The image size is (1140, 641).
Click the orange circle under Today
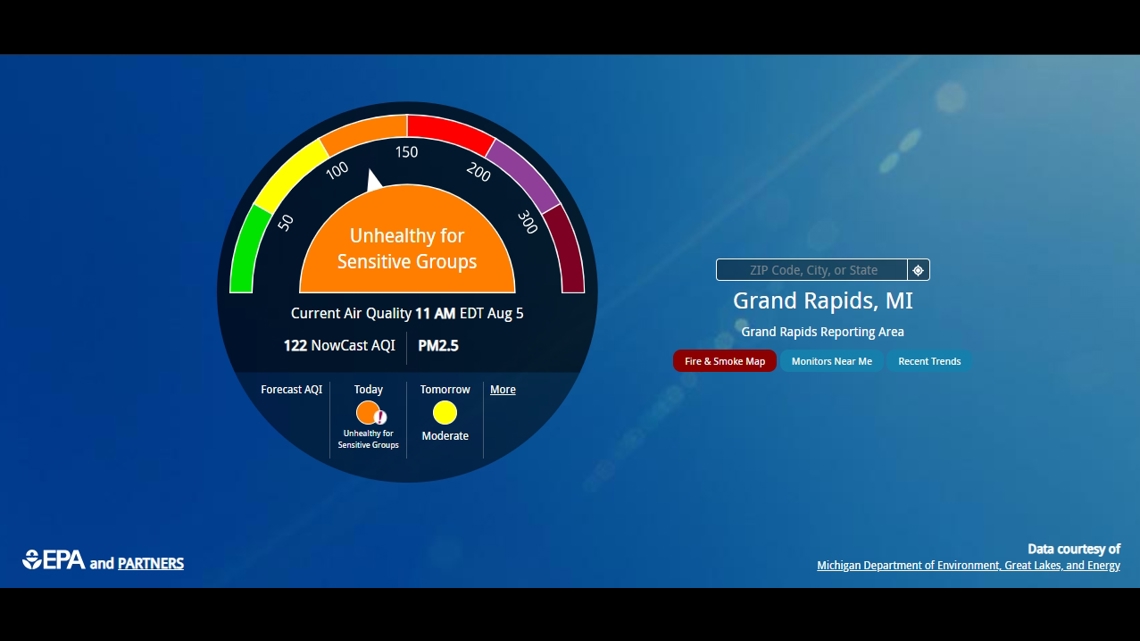tap(366, 411)
